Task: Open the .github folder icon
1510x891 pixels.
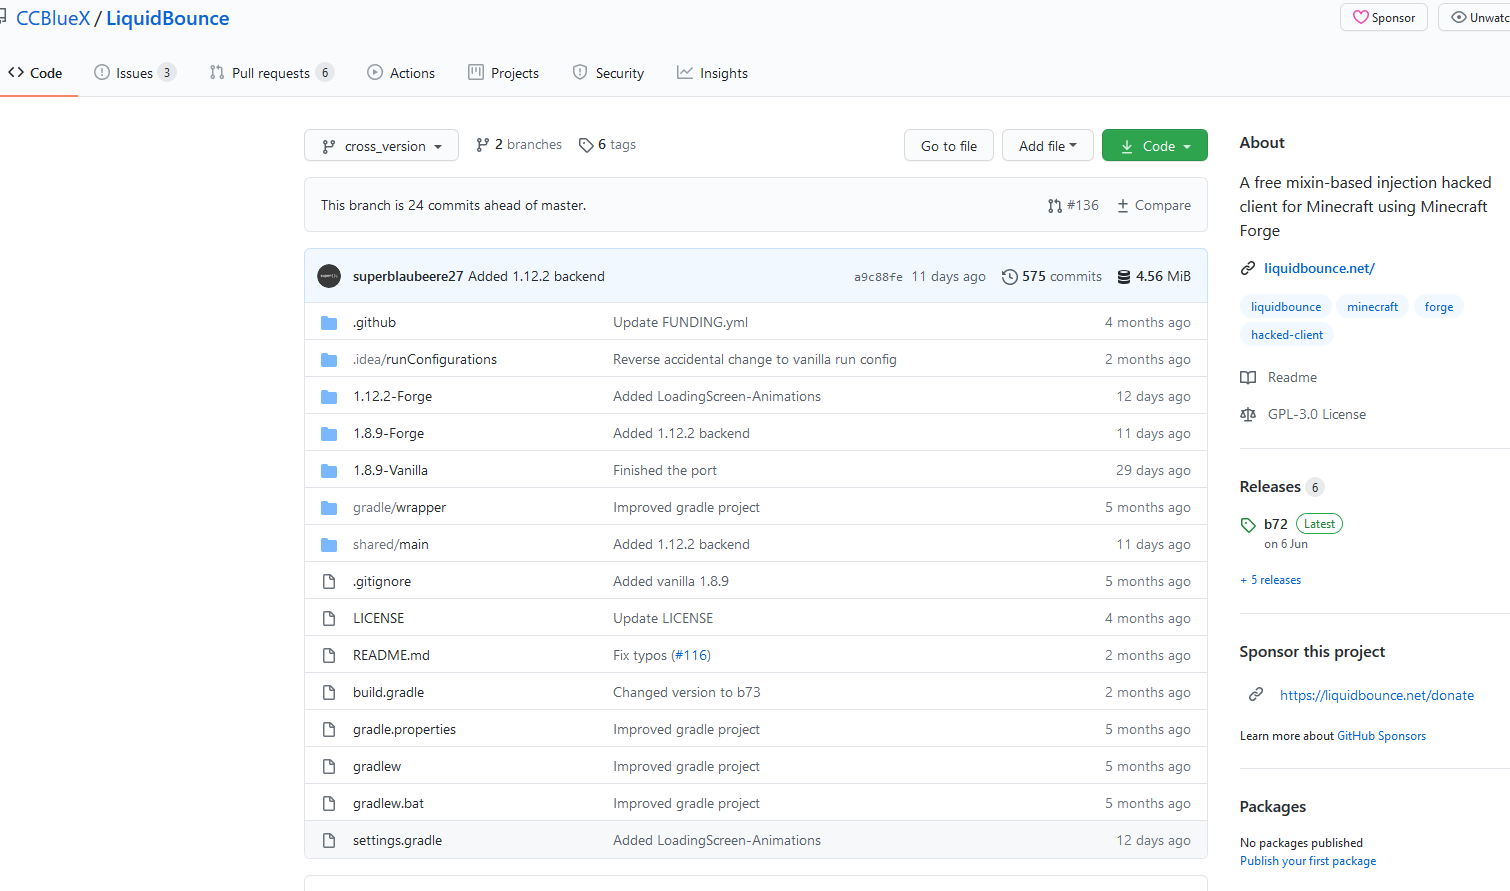Action: pyautogui.click(x=329, y=322)
